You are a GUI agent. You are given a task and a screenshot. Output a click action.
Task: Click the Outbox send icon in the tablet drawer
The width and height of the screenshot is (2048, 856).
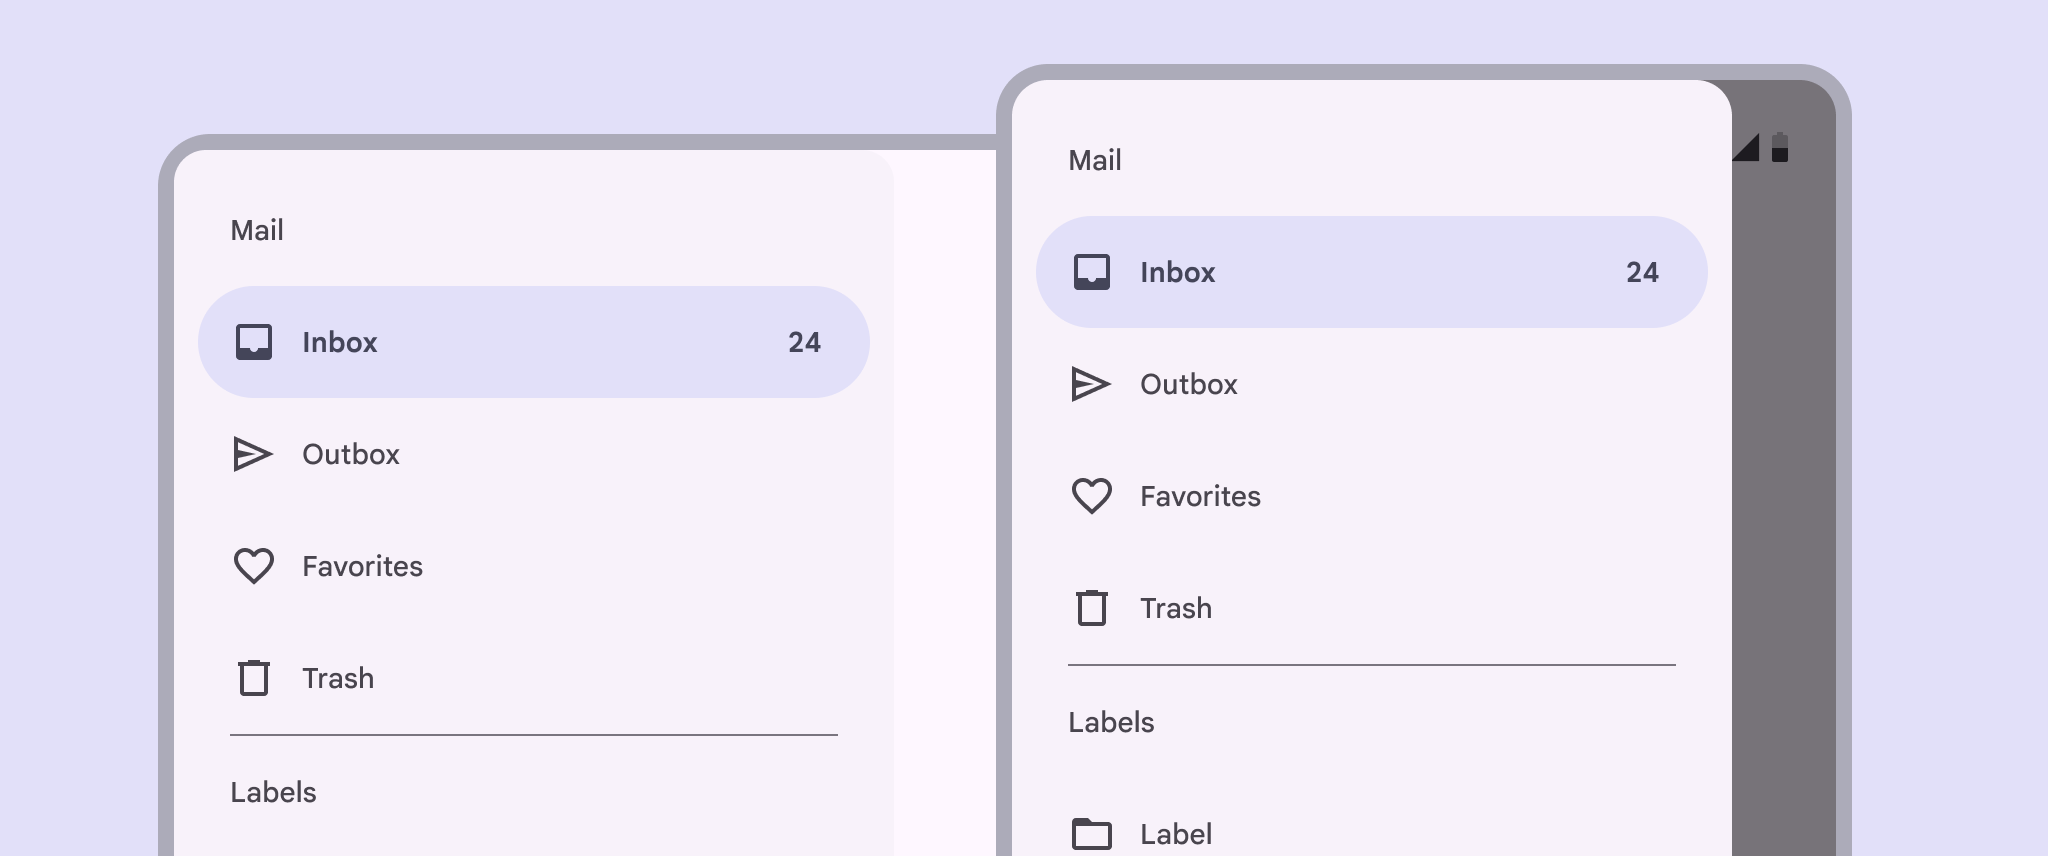(x=252, y=454)
